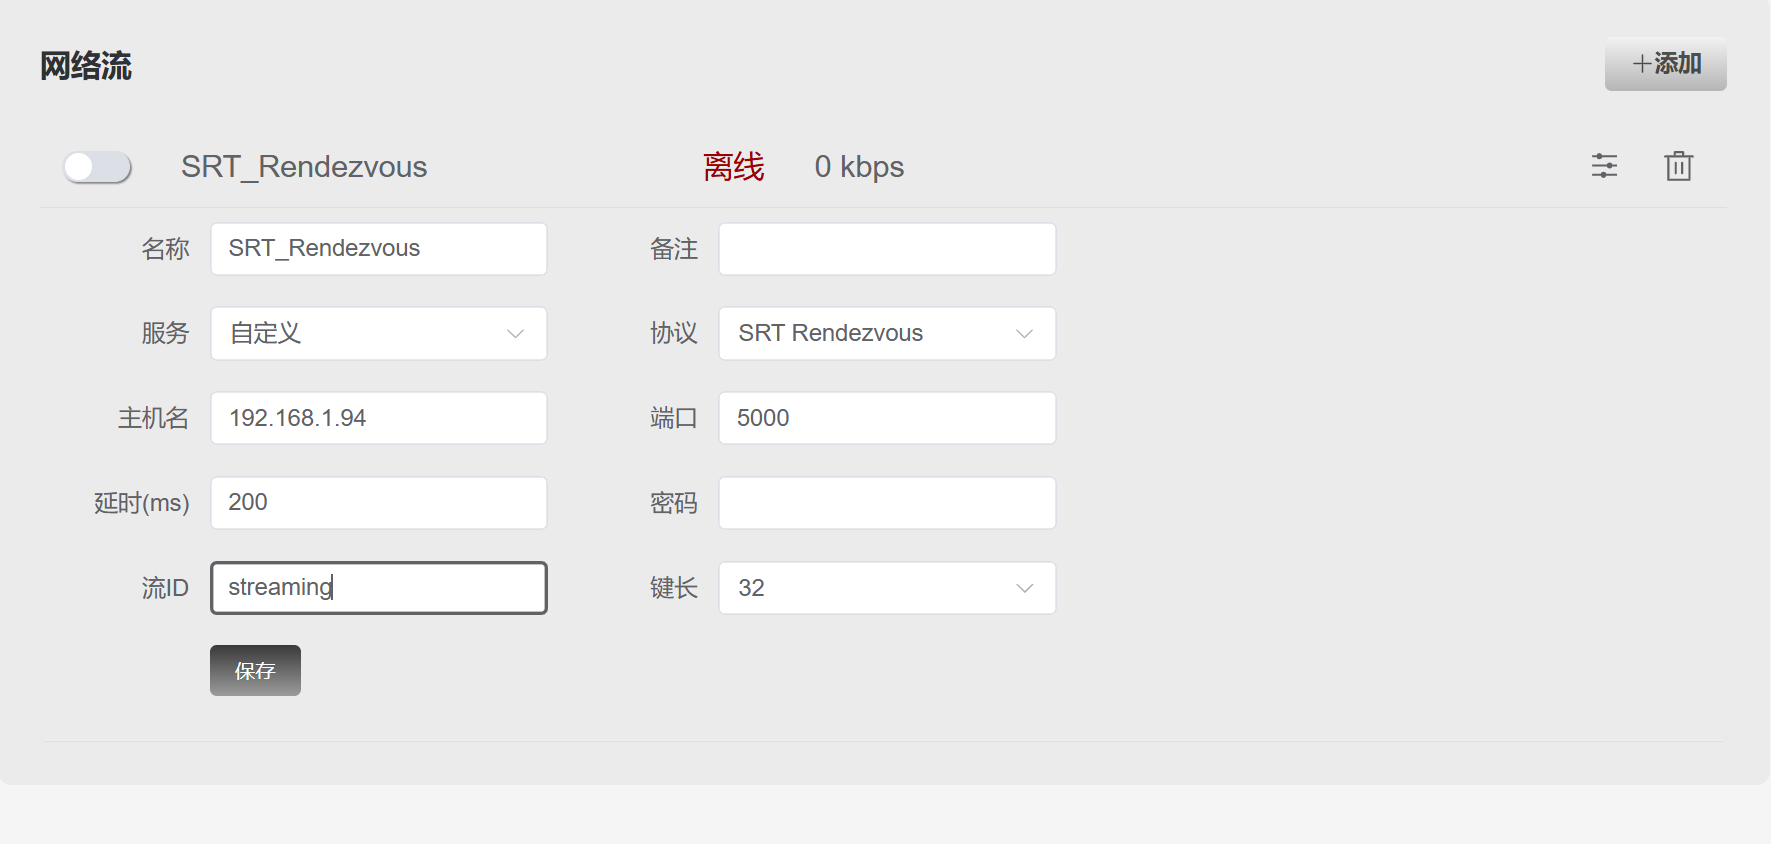Focus the 延时(ms) field showing 200

pyautogui.click(x=378, y=503)
